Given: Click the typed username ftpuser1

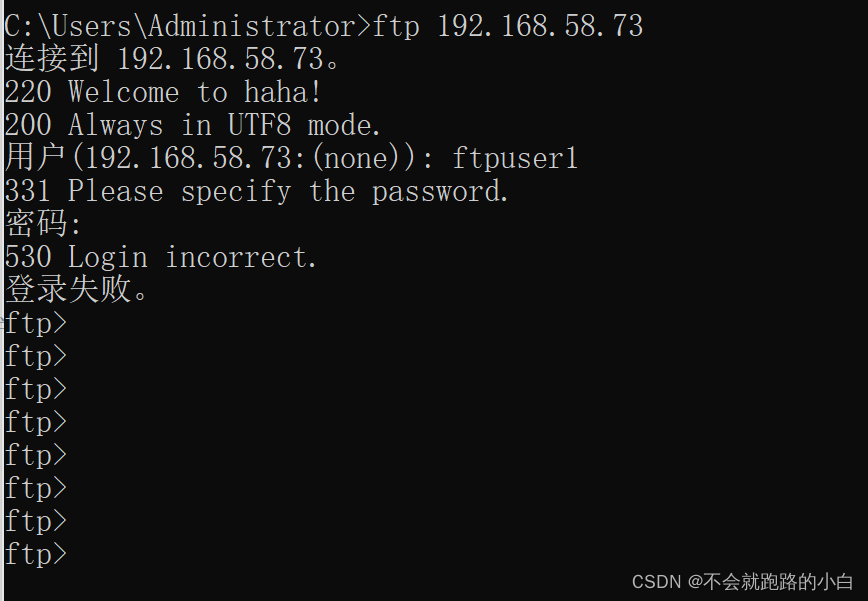Looking at the screenshot, I should point(515,159).
